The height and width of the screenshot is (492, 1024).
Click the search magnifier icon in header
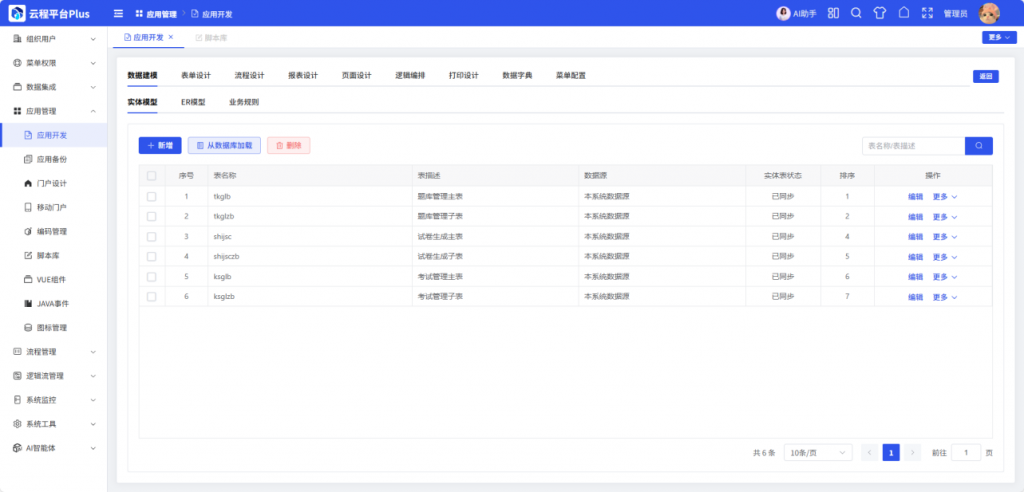click(856, 13)
